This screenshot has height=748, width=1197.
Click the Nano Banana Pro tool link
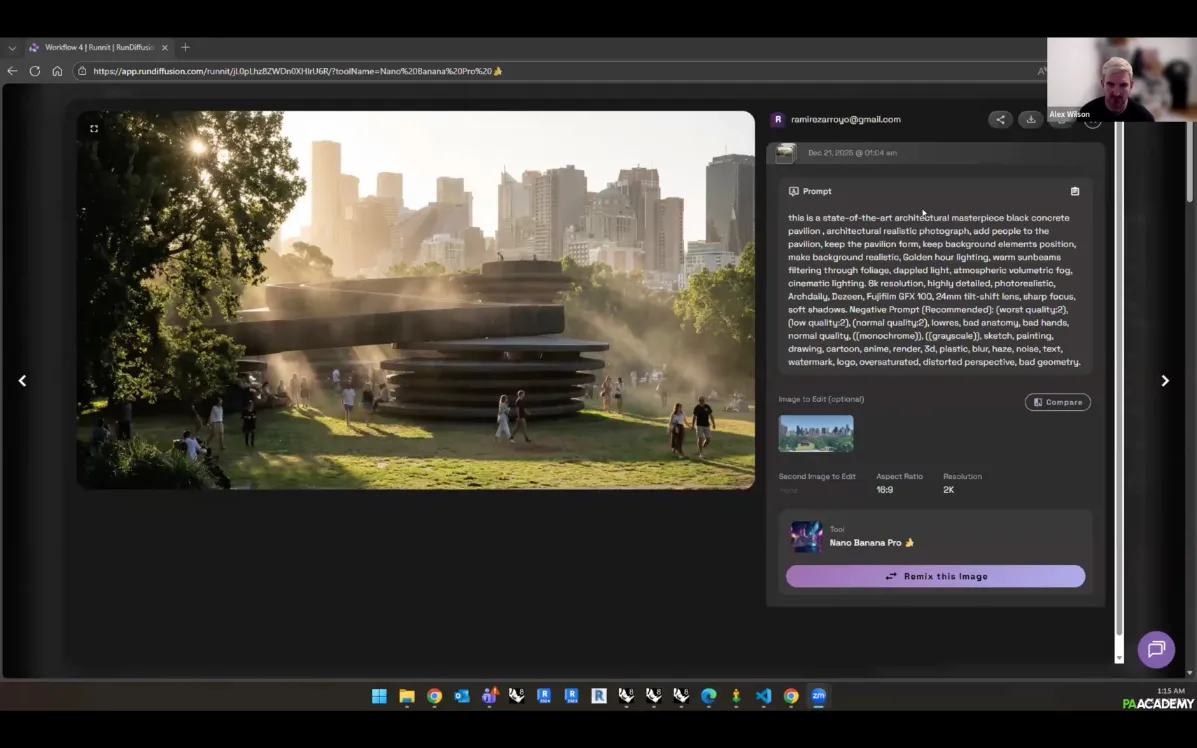click(866, 543)
